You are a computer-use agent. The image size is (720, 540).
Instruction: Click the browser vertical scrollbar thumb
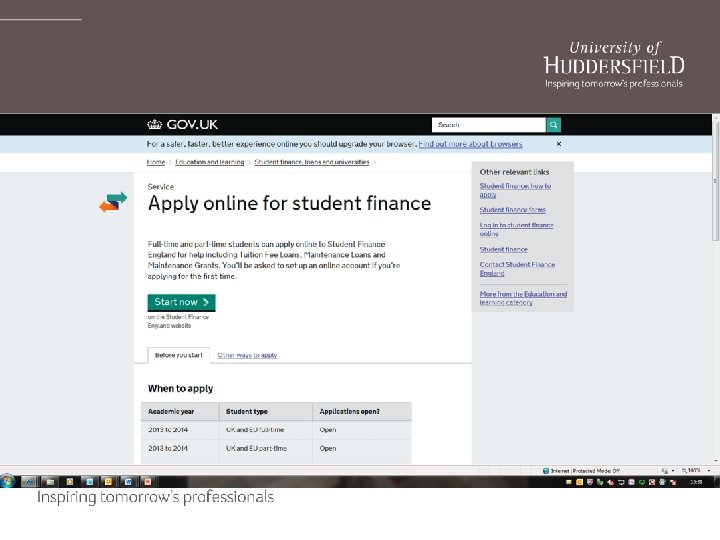715,181
